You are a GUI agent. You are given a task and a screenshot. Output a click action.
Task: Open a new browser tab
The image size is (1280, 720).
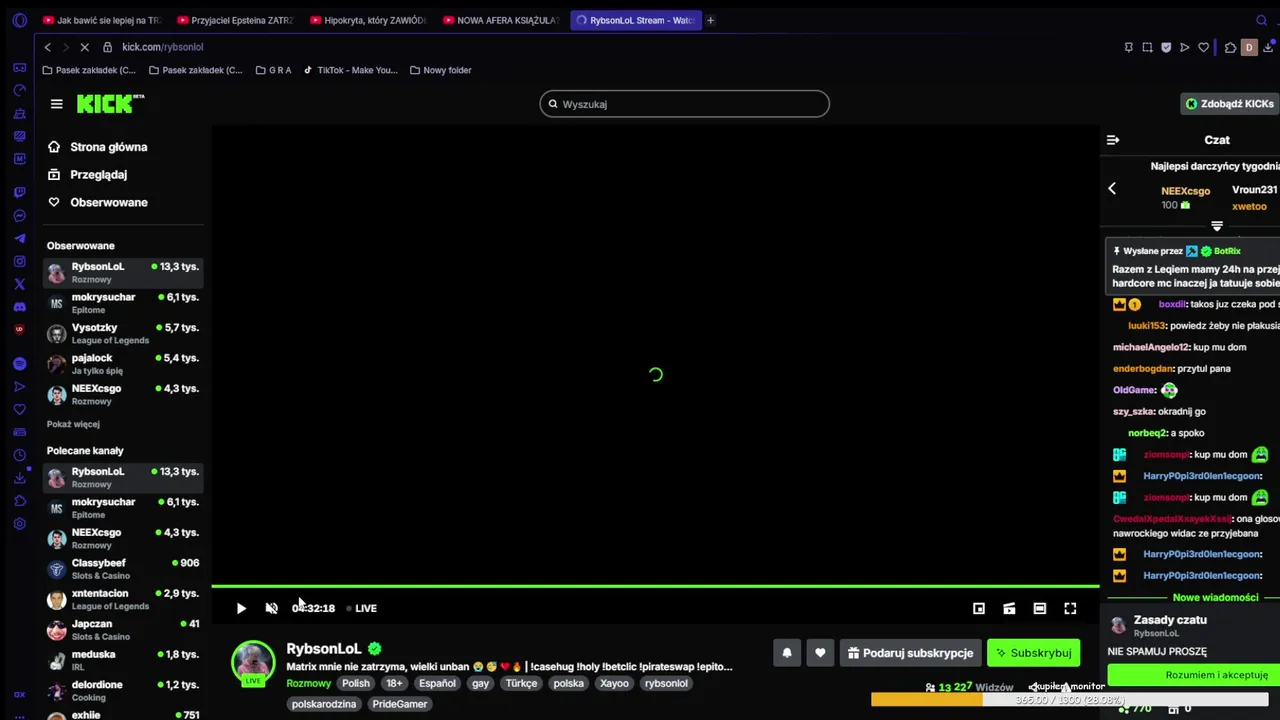click(710, 20)
